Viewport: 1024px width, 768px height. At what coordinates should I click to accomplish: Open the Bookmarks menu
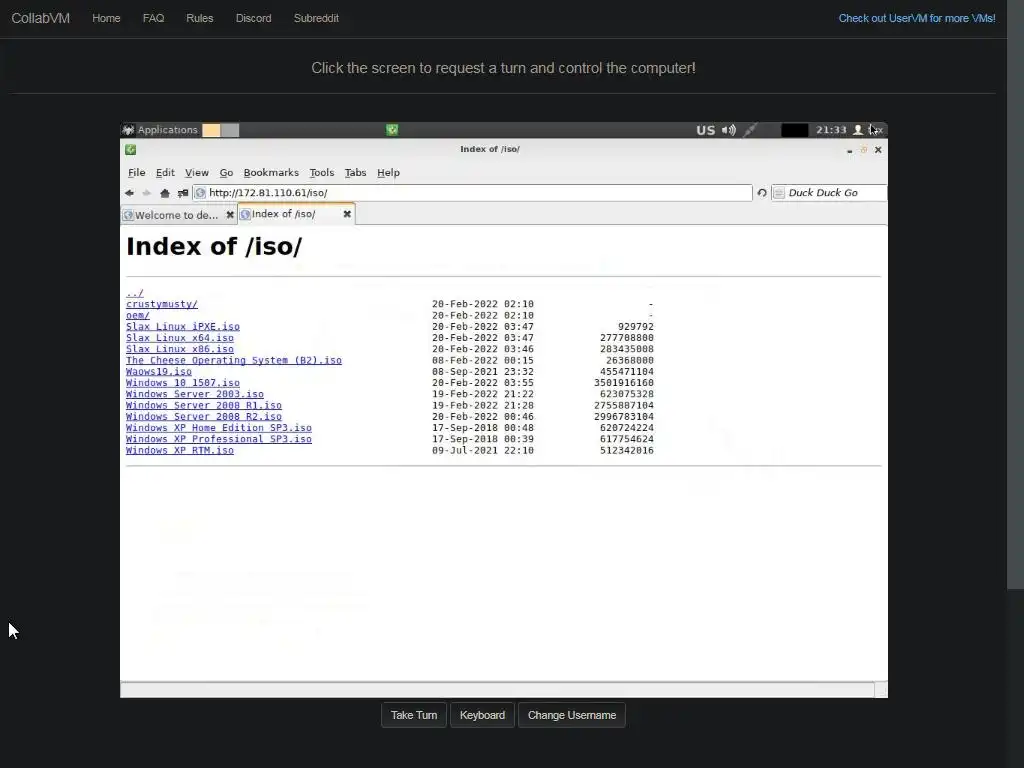tap(271, 172)
